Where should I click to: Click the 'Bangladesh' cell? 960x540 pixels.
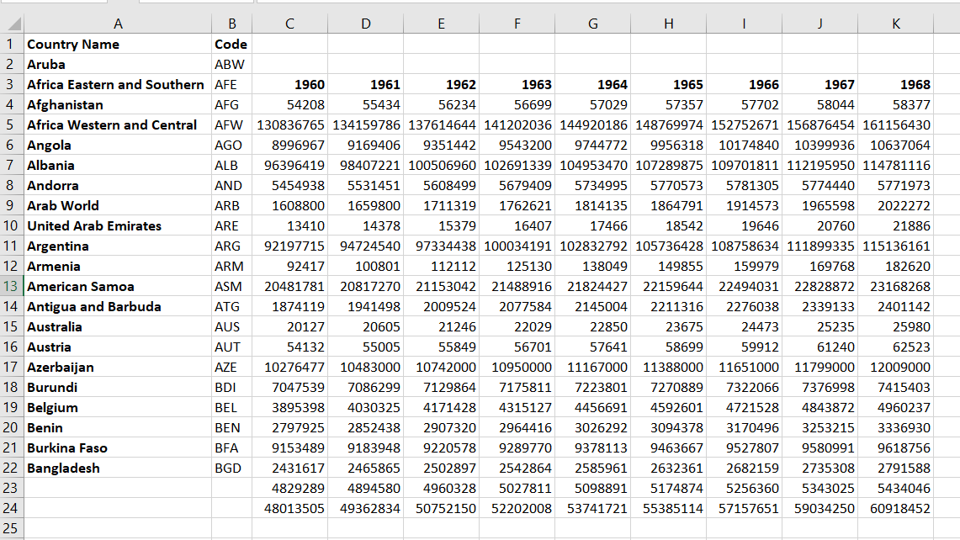(118, 468)
